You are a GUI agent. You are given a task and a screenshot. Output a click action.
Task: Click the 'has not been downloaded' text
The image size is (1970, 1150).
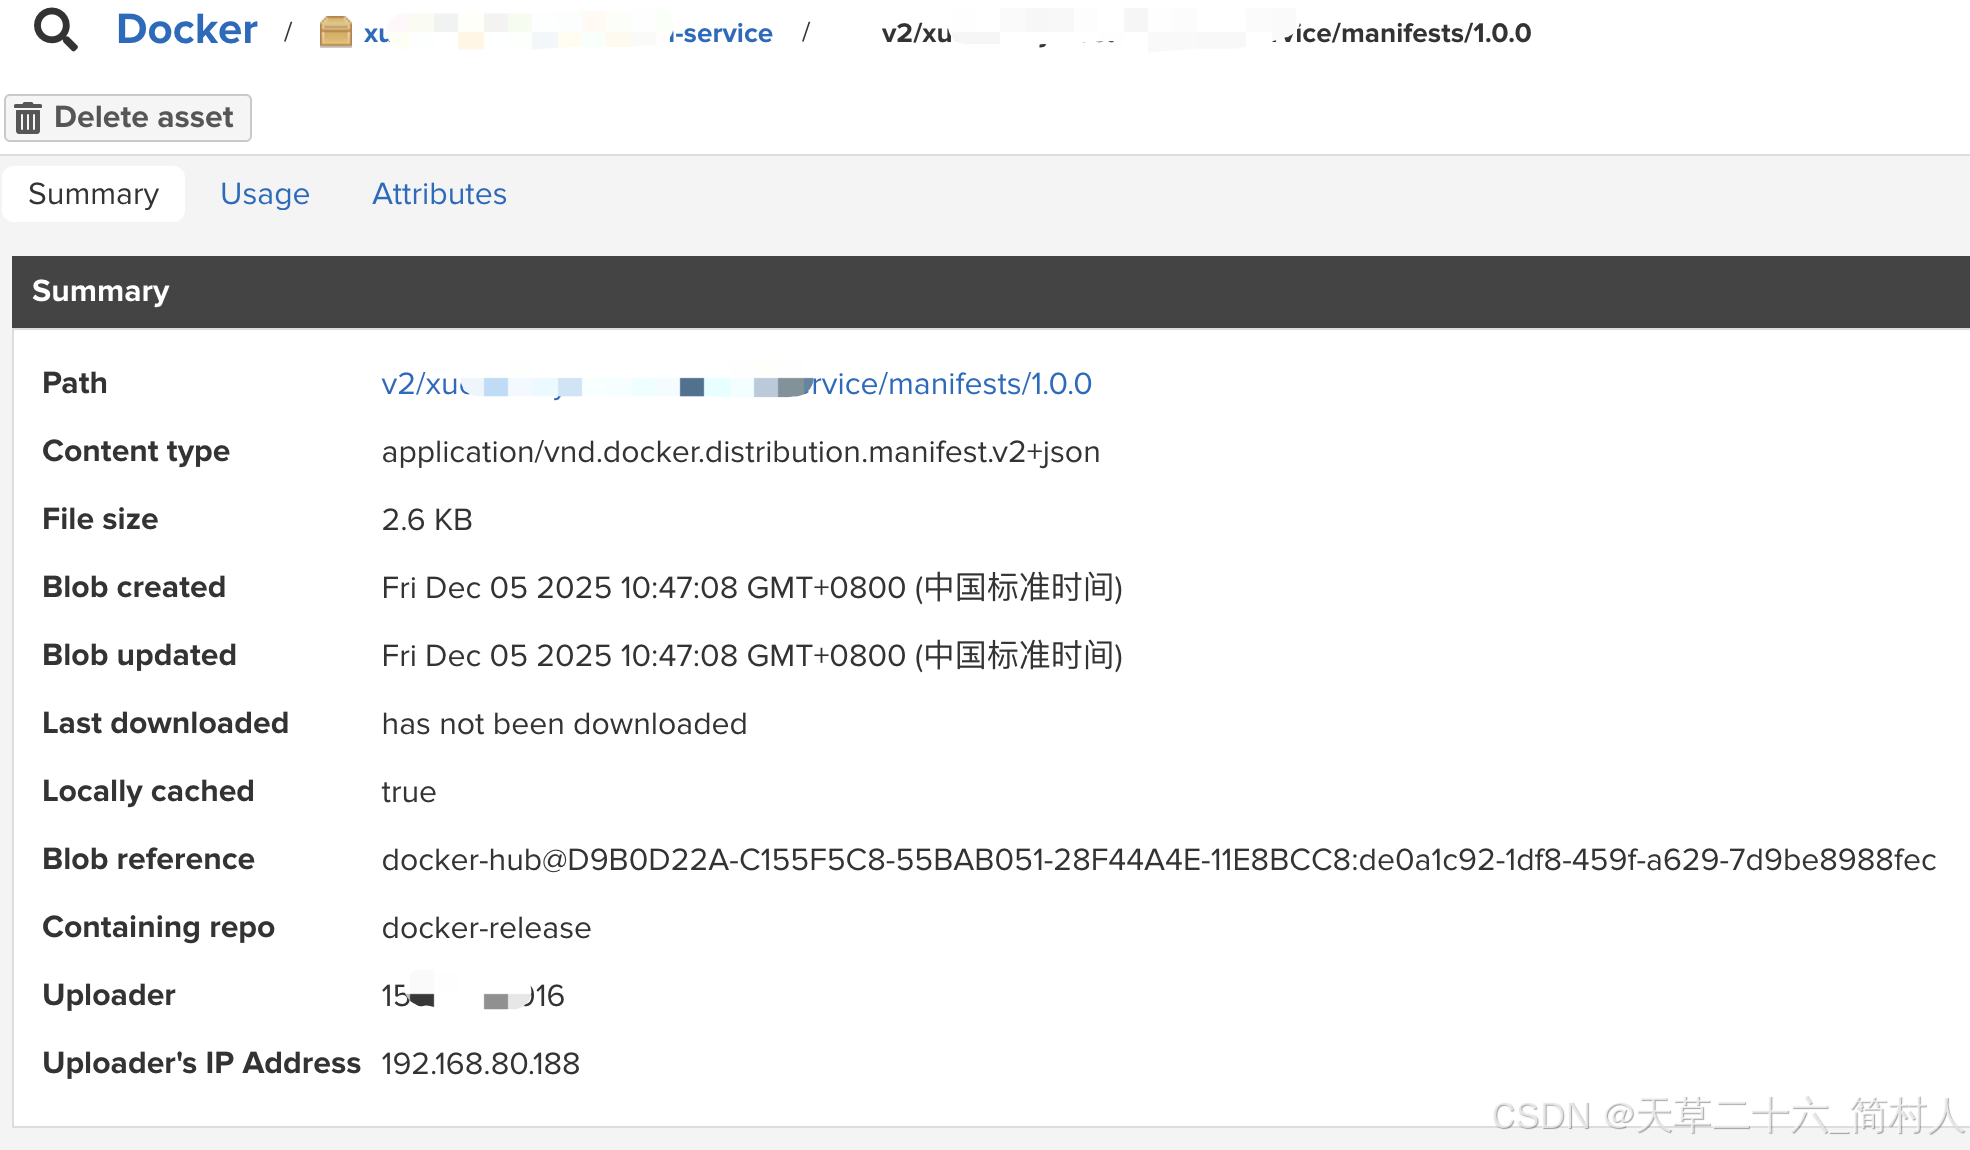point(564,724)
